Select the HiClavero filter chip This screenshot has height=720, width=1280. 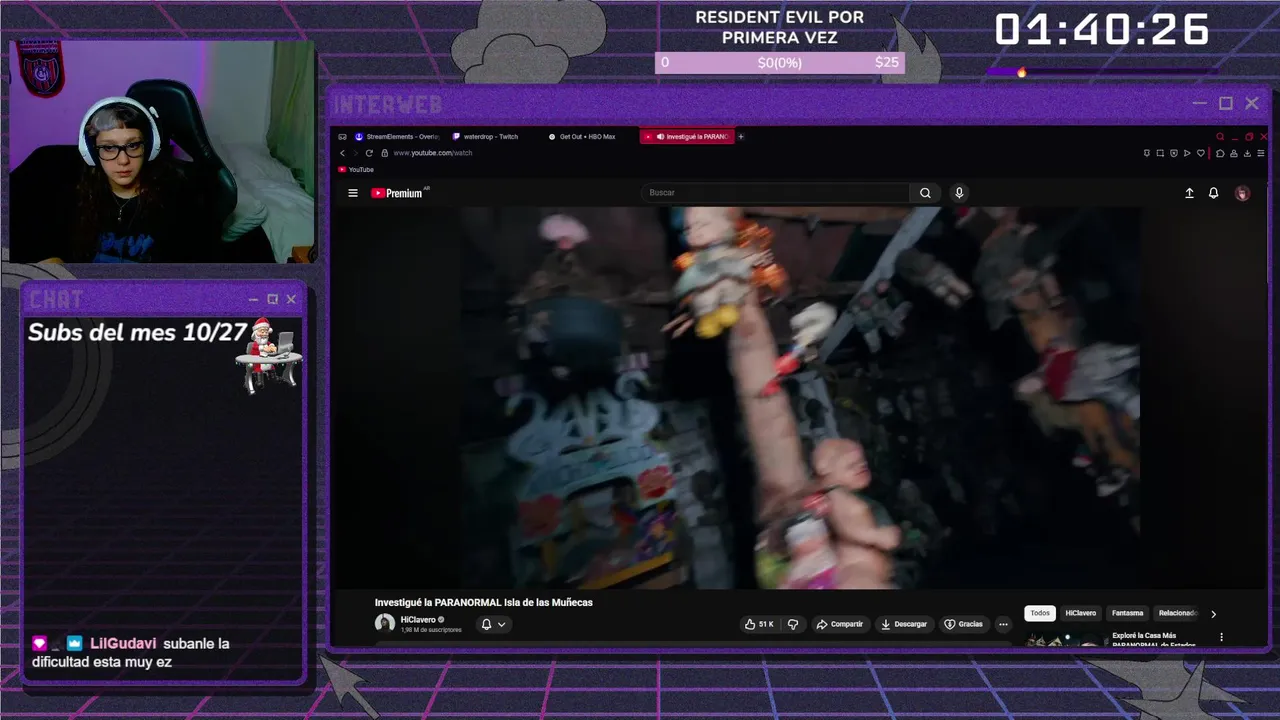pos(1081,613)
